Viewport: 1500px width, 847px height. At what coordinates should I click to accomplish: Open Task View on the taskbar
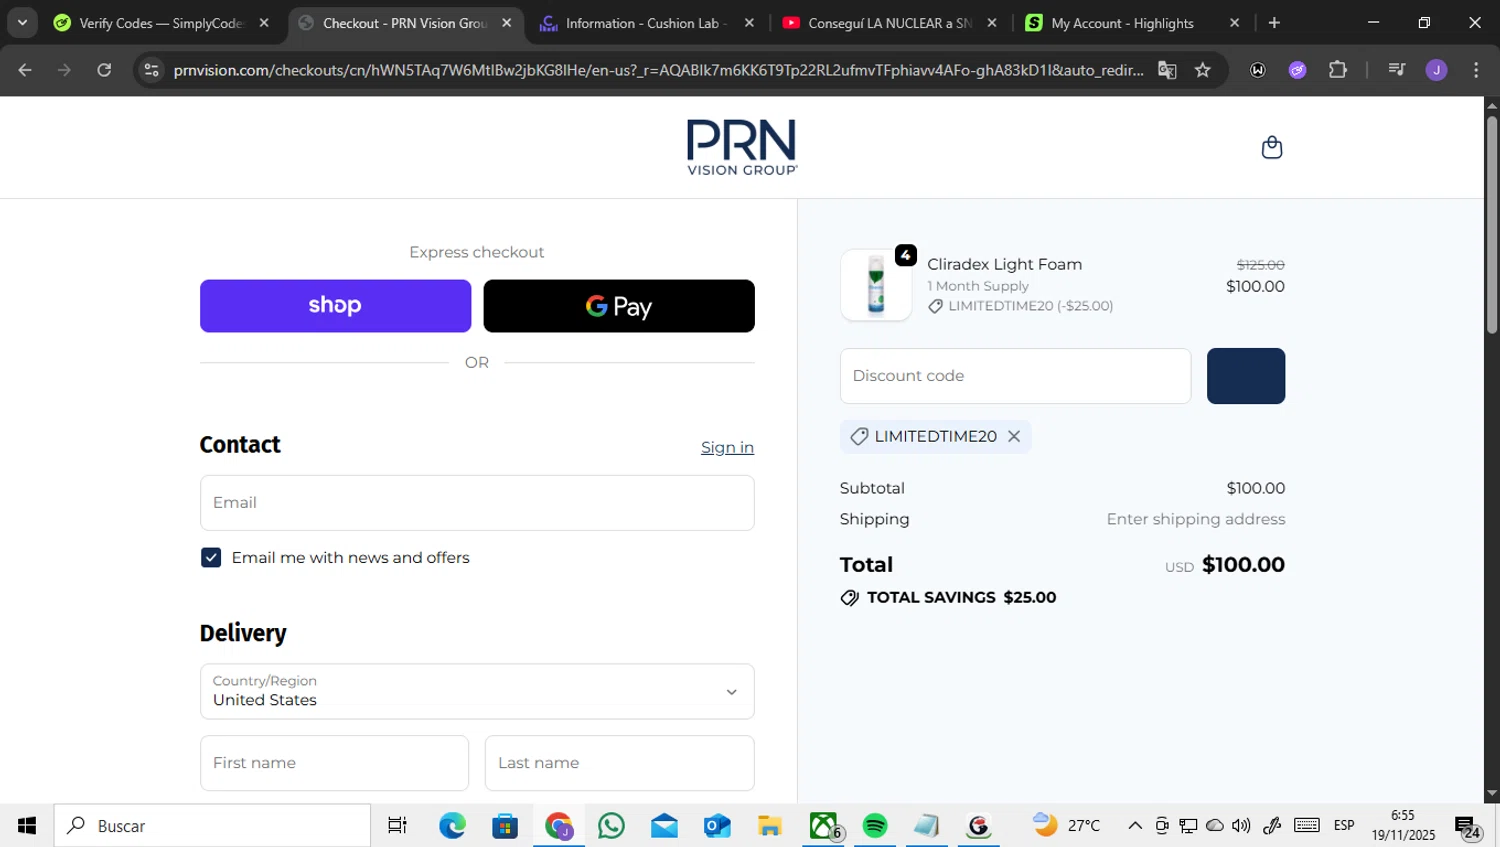(398, 826)
